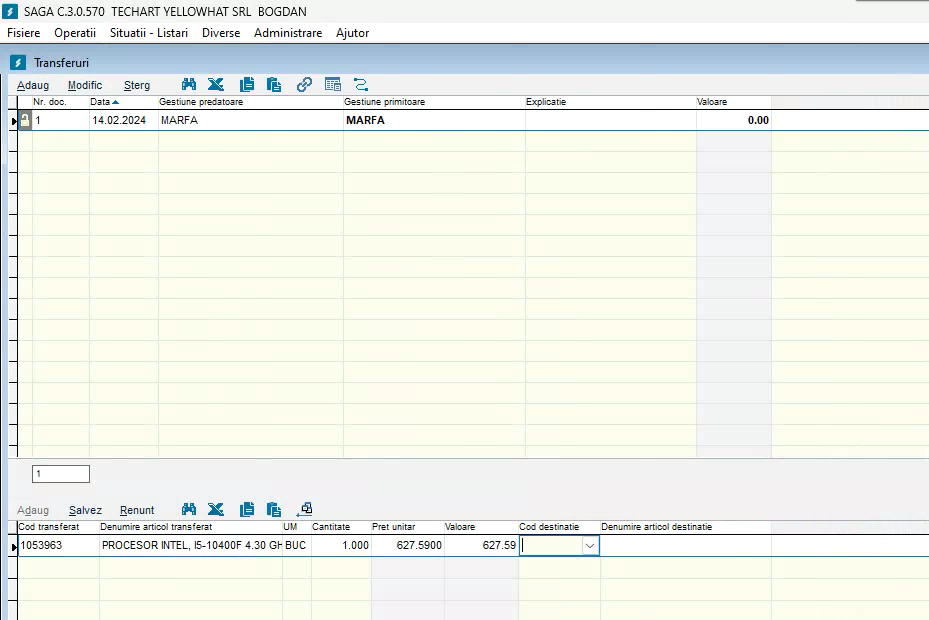Screen dimensions: 929x620
Task: Click the value cell 627.59
Action: [x=481, y=545]
